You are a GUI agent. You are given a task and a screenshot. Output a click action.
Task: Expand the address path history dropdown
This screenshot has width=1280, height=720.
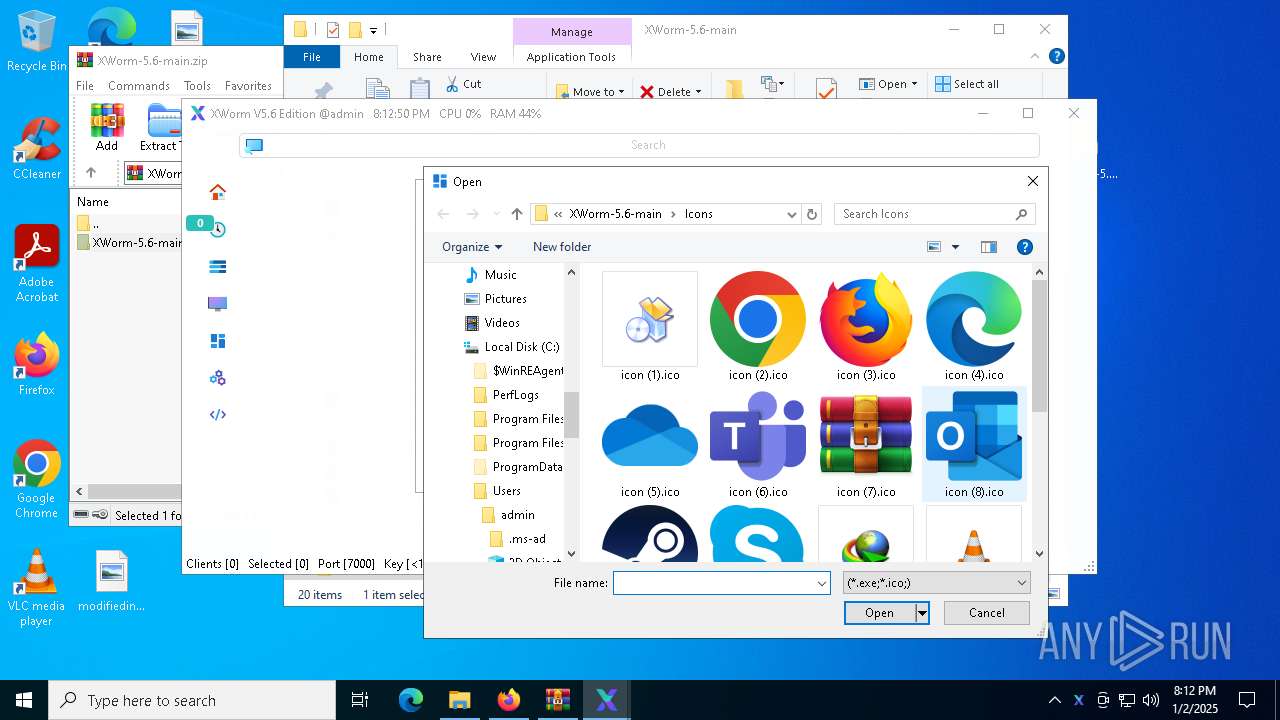(x=791, y=214)
